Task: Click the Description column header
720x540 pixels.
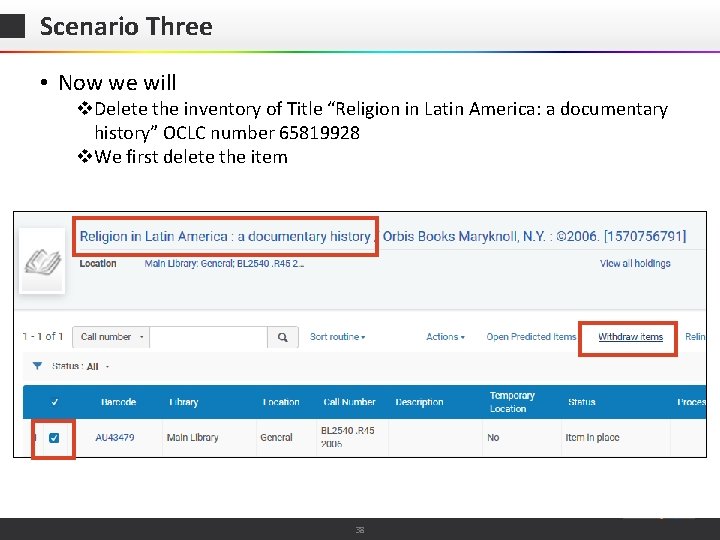Action: tap(419, 402)
